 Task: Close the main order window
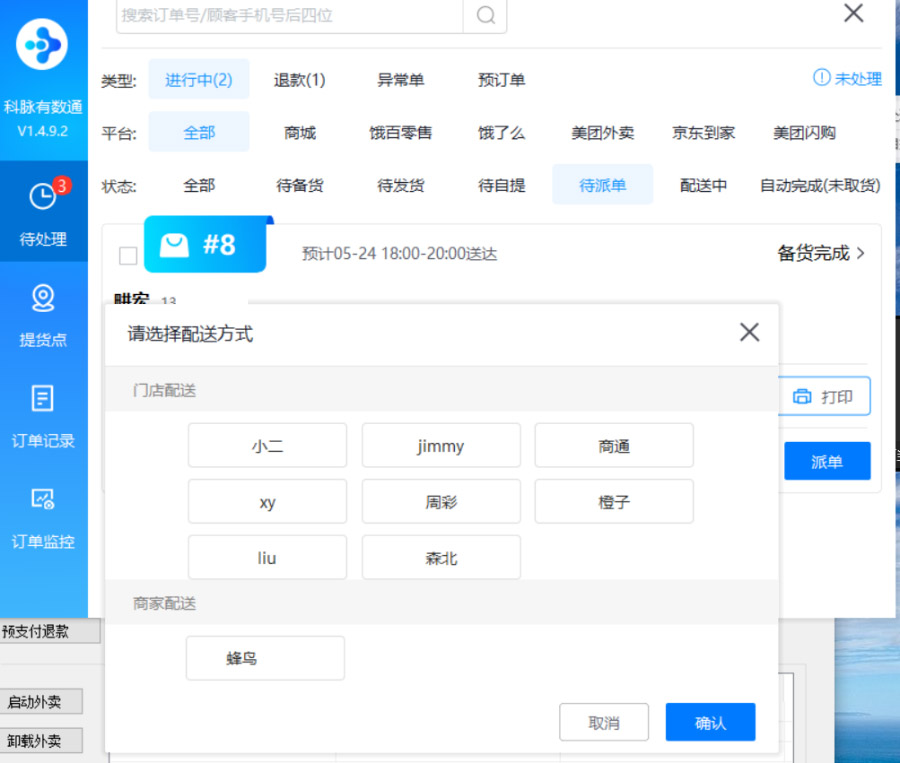[x=854, y=13]
